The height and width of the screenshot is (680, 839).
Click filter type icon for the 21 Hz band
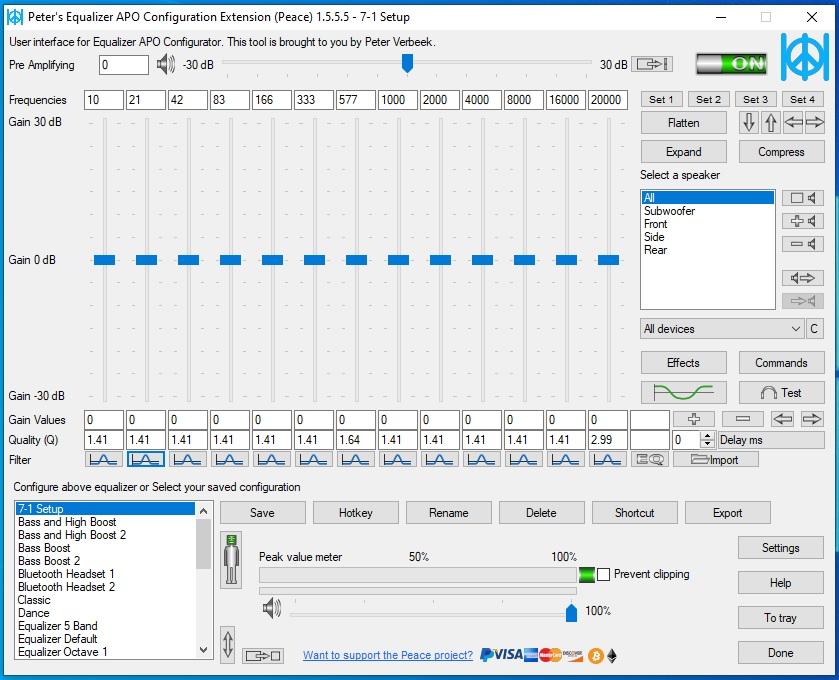146,459
